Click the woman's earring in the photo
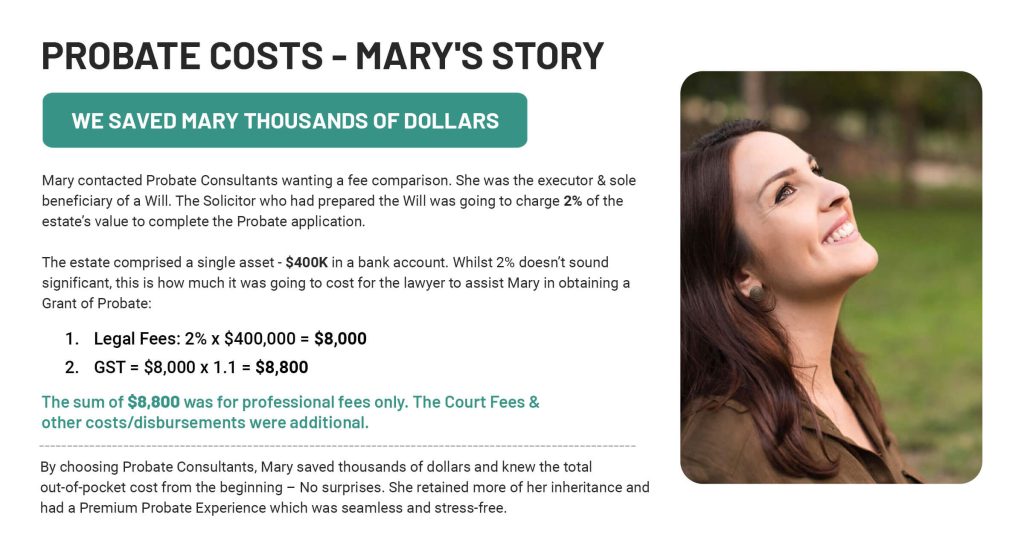The image size is (1024, 555). pos(756,293)
